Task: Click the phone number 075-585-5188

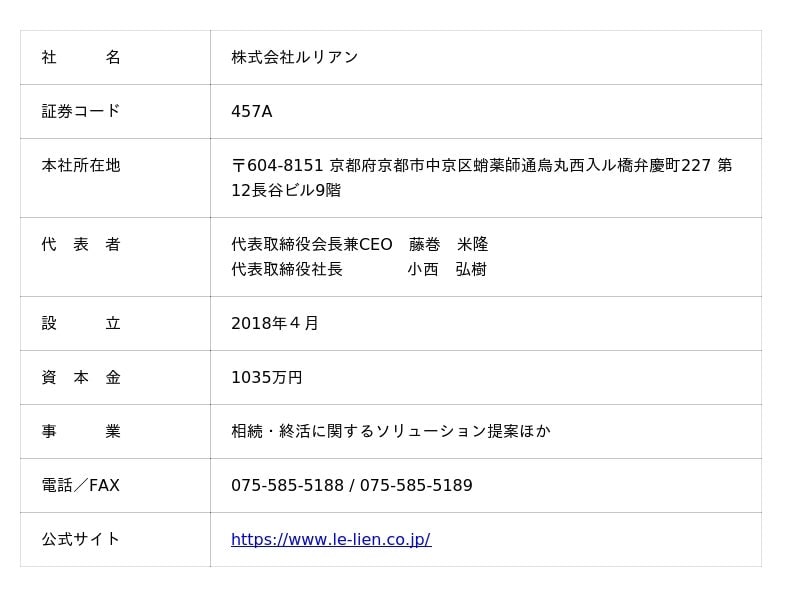Action: (287, 486)
